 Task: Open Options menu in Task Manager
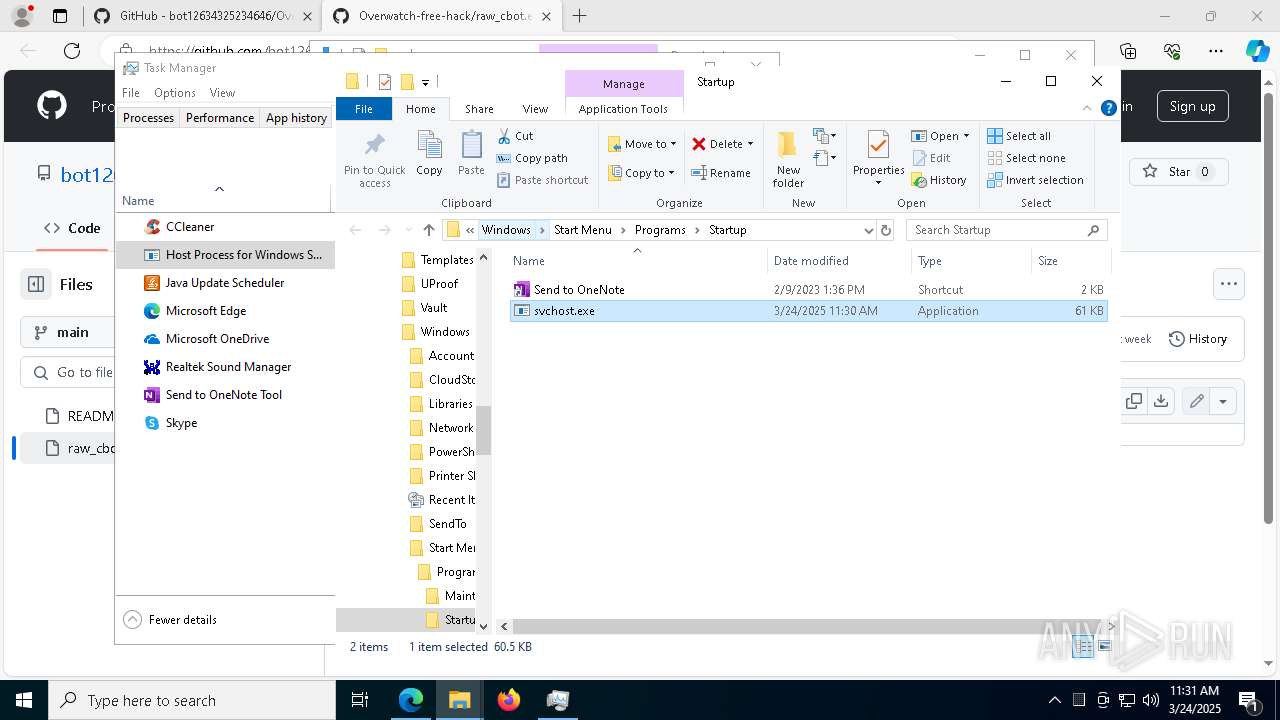pos(175,93)
